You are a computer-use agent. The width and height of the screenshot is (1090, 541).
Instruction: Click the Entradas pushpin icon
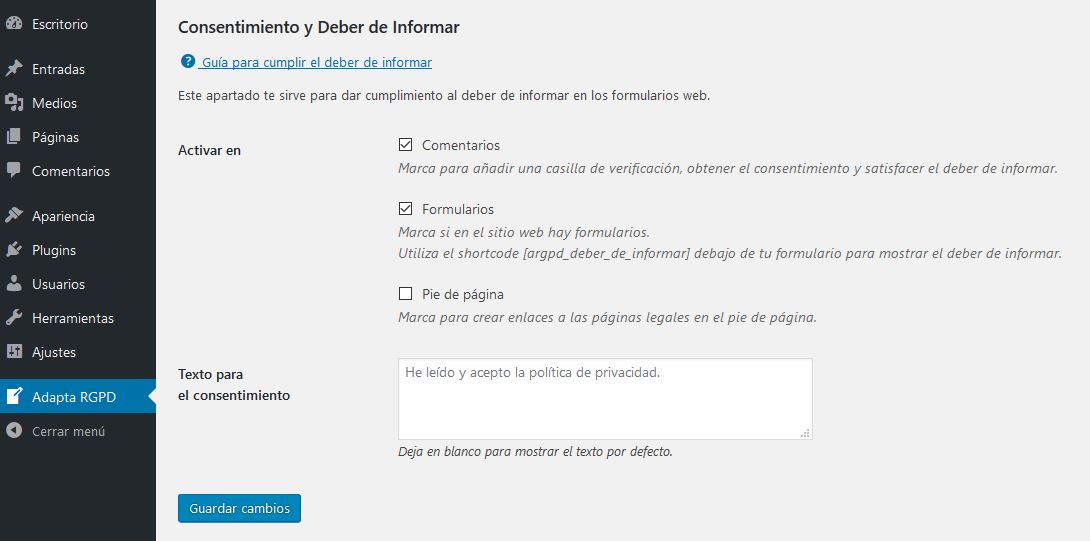[14, 69]
